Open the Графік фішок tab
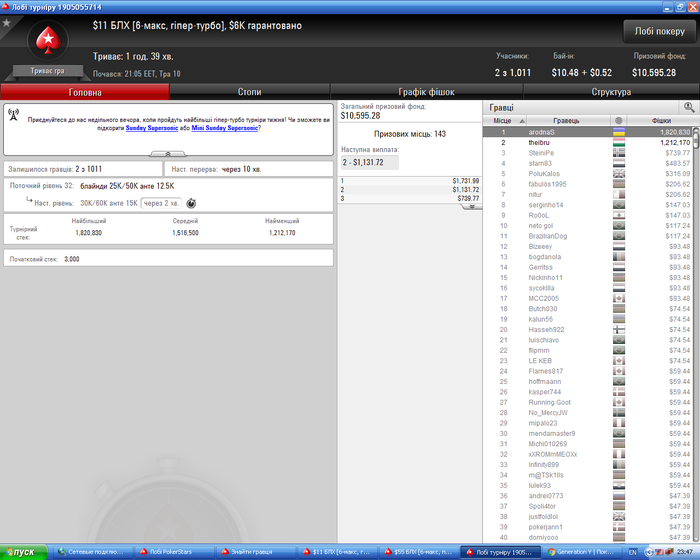Viewport: 700px width, 560px height. pos(426,92)
